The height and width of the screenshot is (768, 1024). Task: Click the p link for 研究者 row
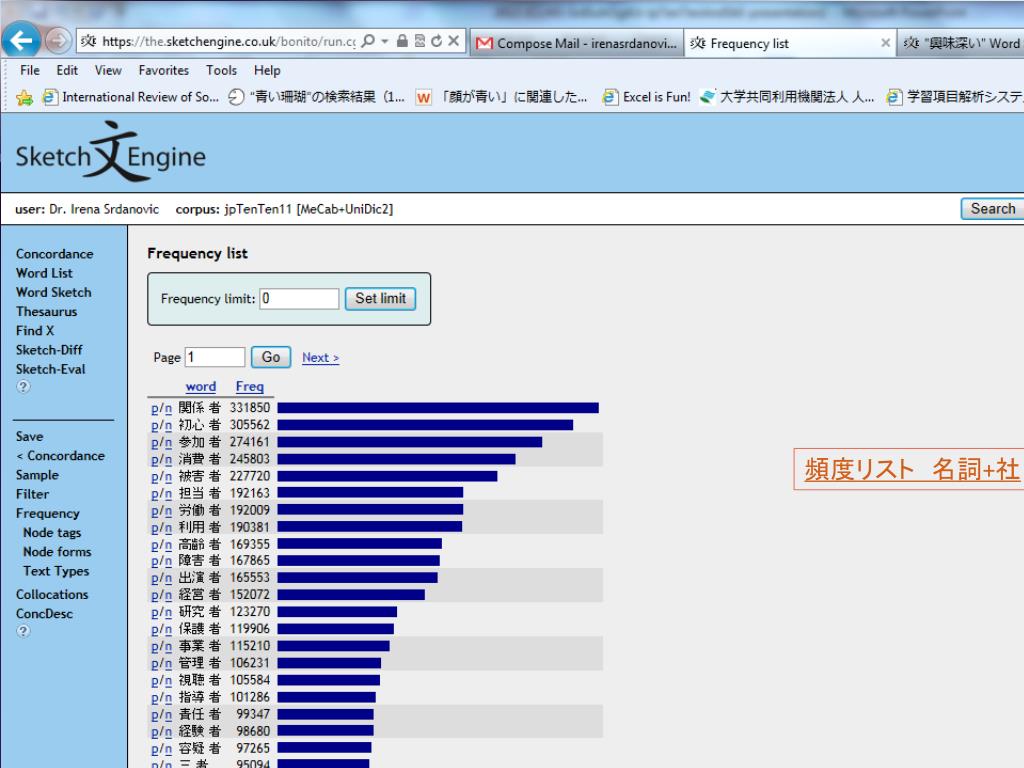click(x=155, y=613)
